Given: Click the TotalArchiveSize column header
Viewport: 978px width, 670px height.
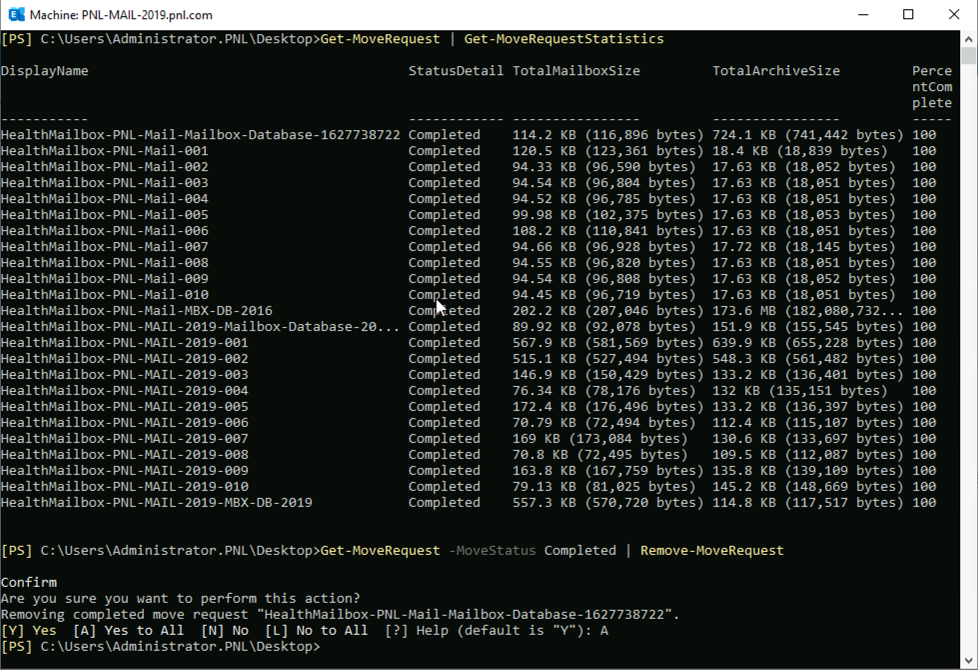Looking at the screenshot, I should click(776, 71).
